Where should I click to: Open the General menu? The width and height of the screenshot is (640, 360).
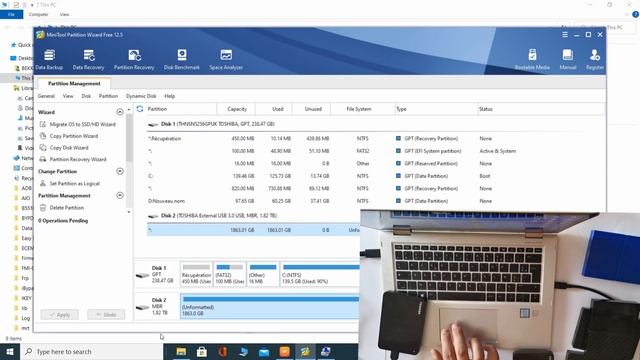[46, 96]
